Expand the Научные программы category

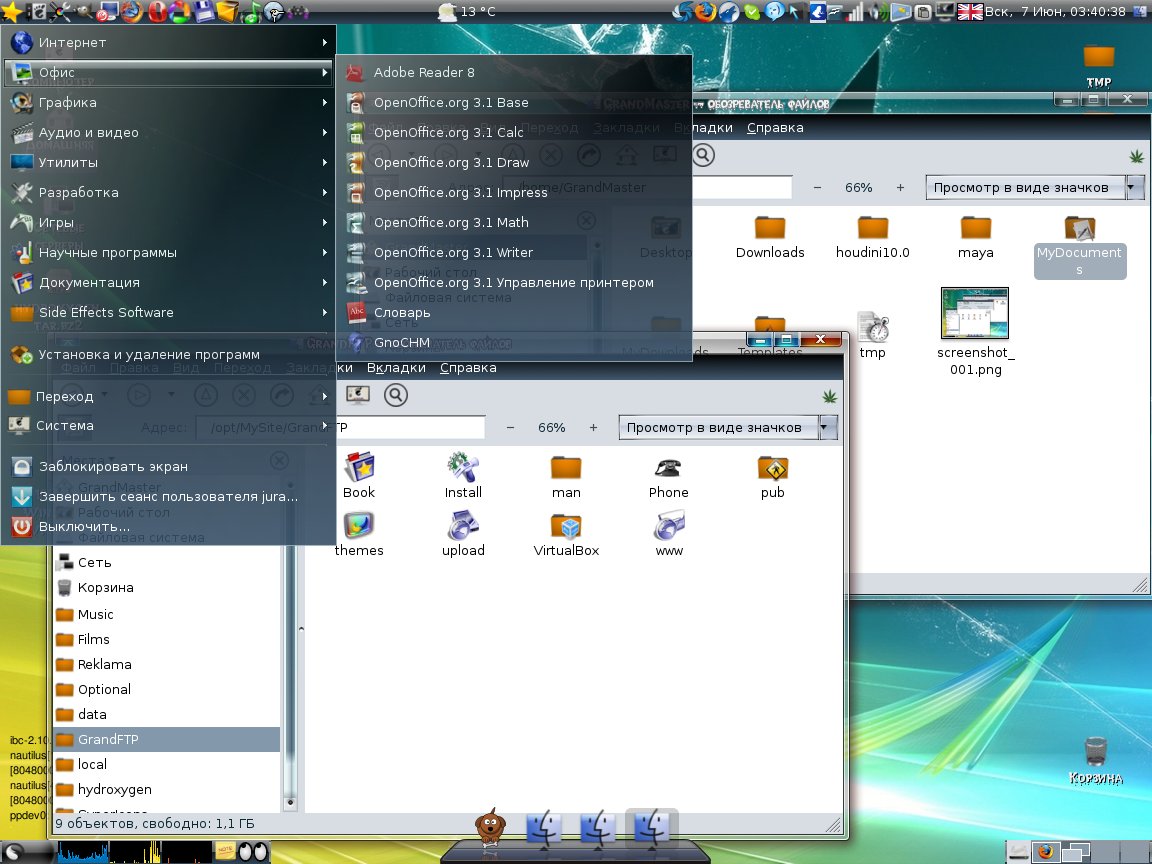(x=169, y=253)
